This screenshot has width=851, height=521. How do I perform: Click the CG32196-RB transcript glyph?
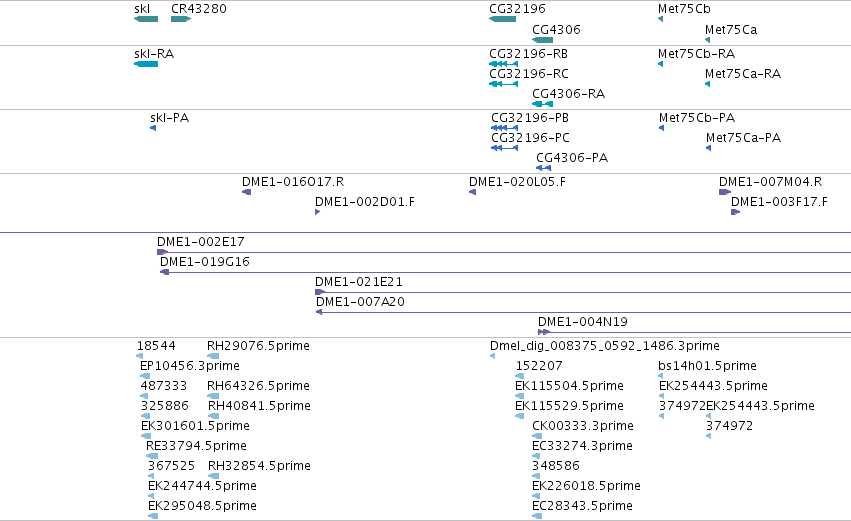(504, 64)
